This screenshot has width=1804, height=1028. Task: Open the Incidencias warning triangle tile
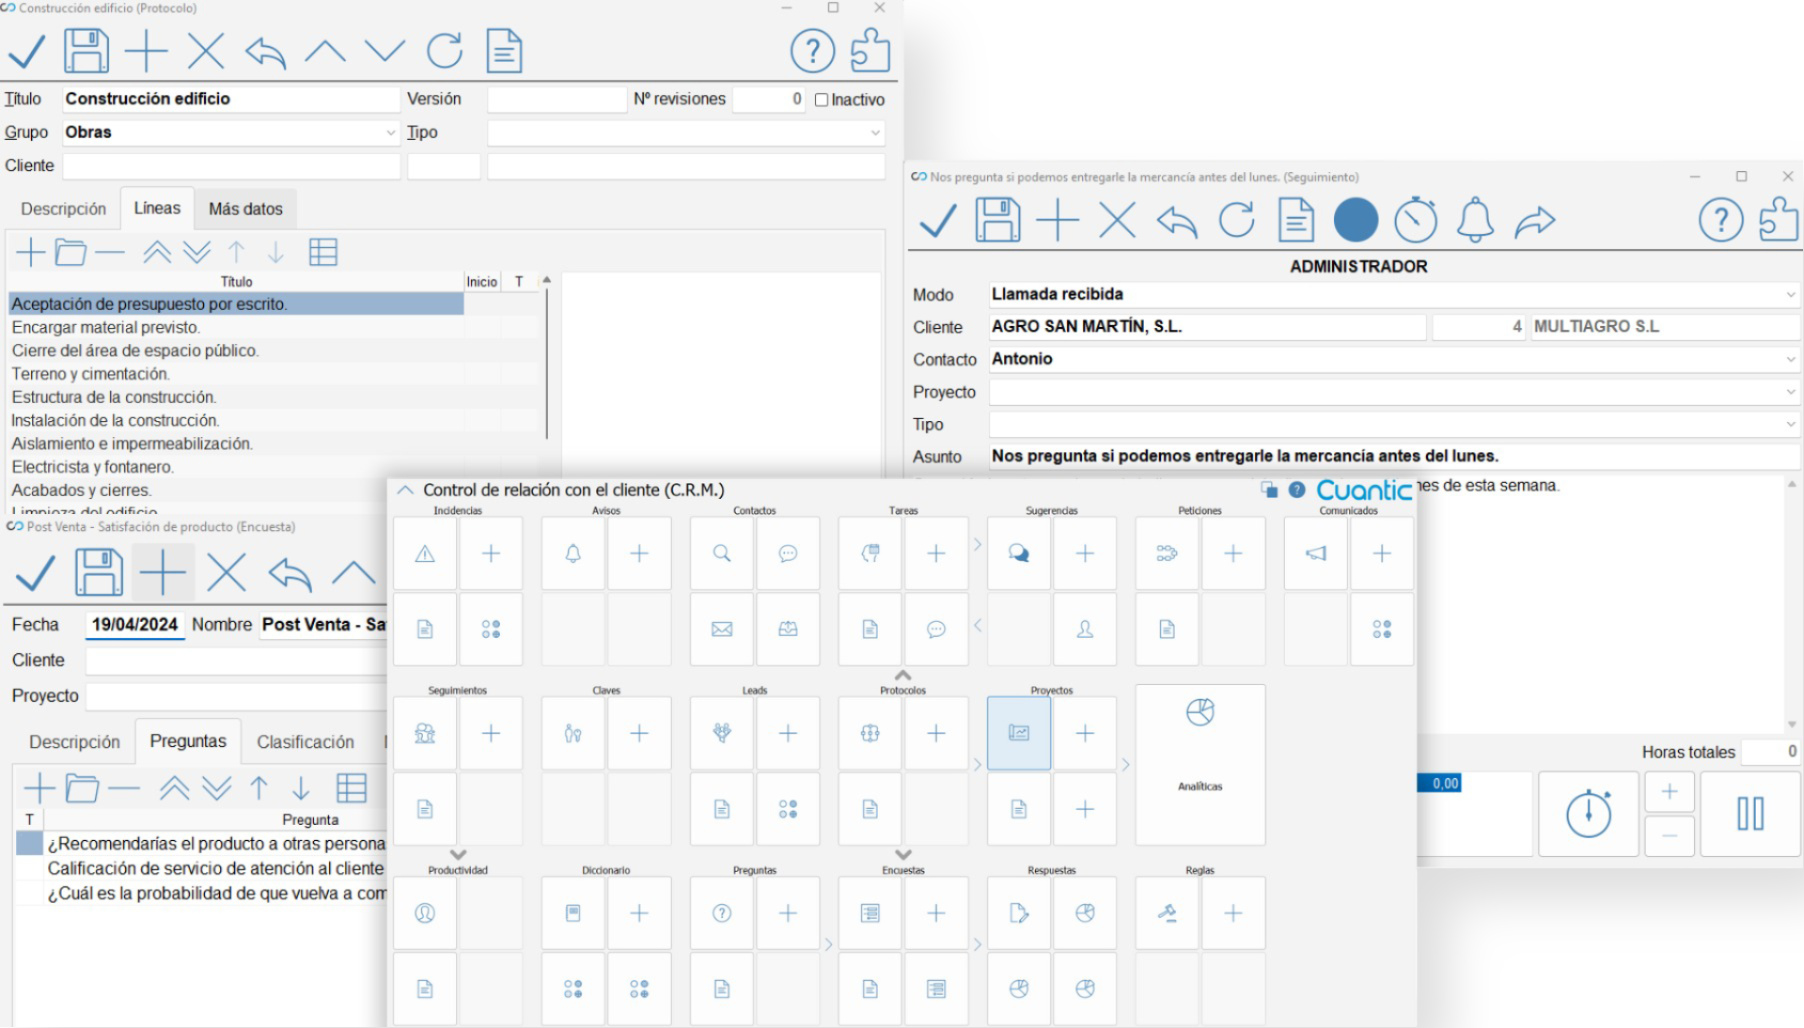[425, 553]
